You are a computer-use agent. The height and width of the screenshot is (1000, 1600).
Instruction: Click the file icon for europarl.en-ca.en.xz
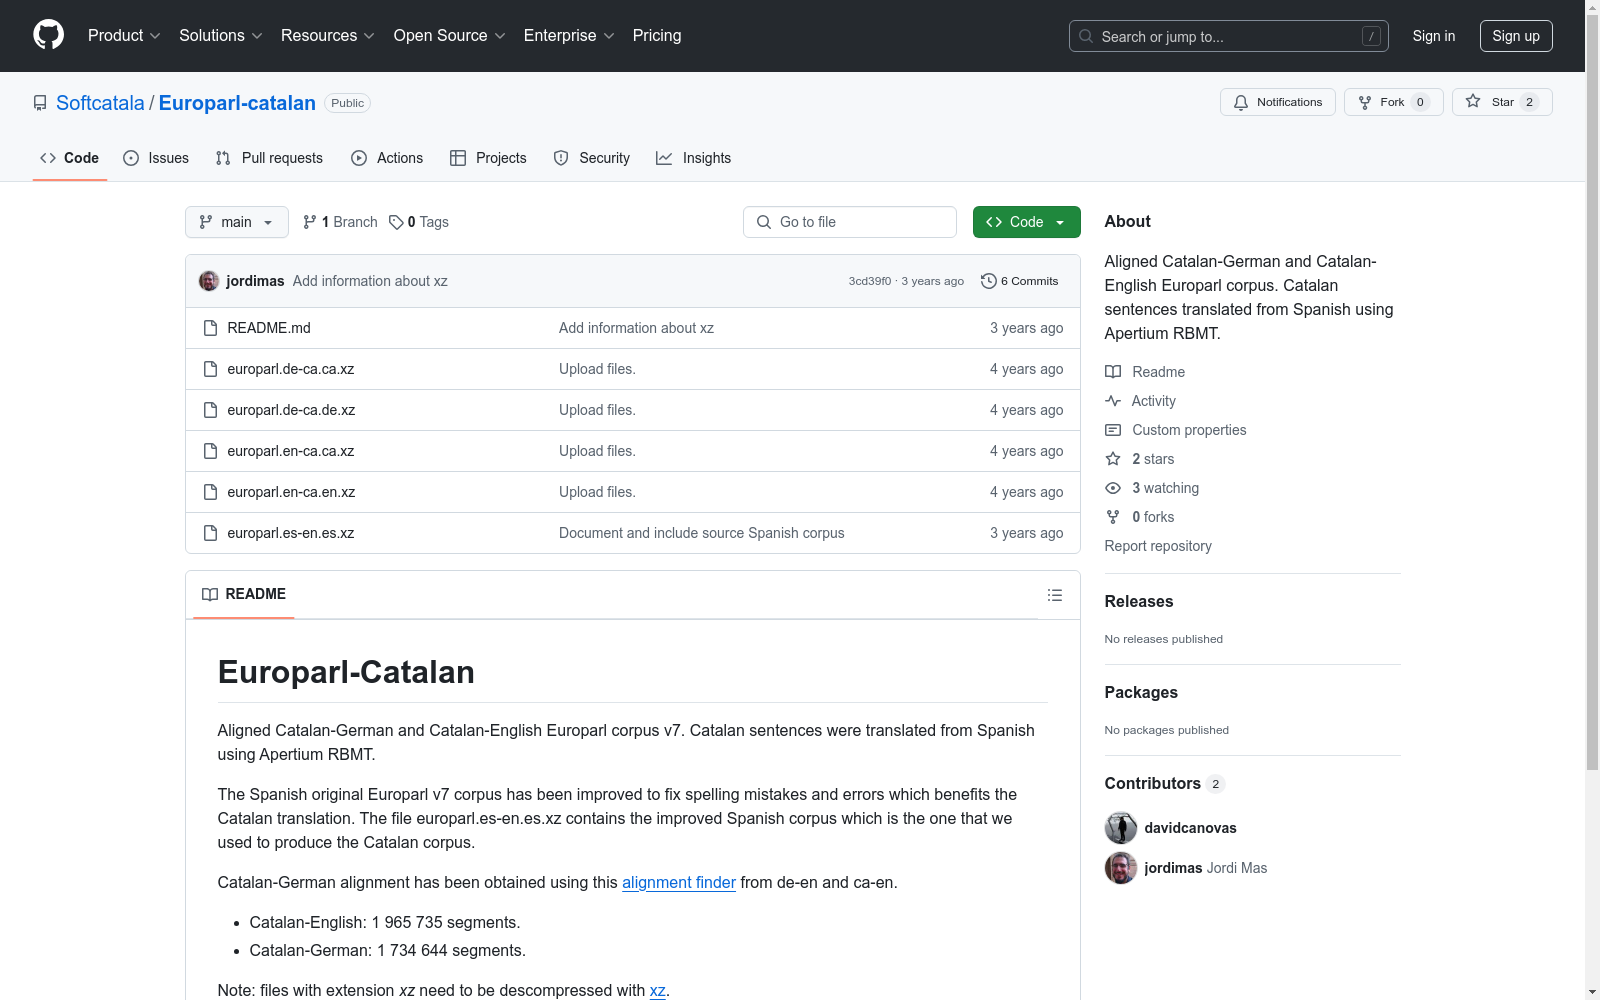[210, 492]
